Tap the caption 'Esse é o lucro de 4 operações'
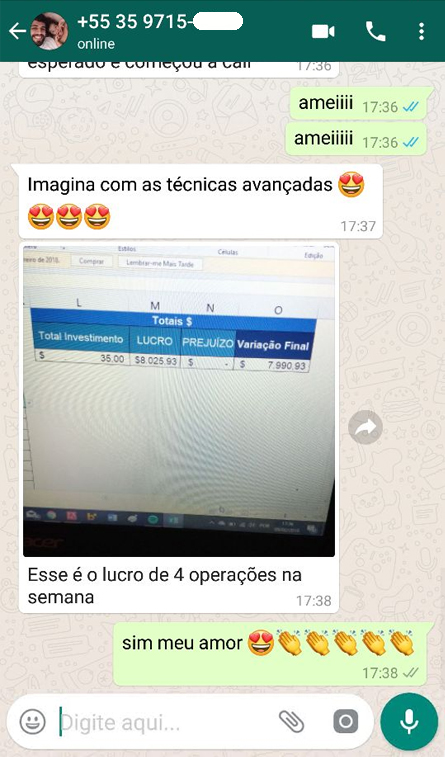The width and height of the screenshot is (445, 757). (x=165, y=586)
